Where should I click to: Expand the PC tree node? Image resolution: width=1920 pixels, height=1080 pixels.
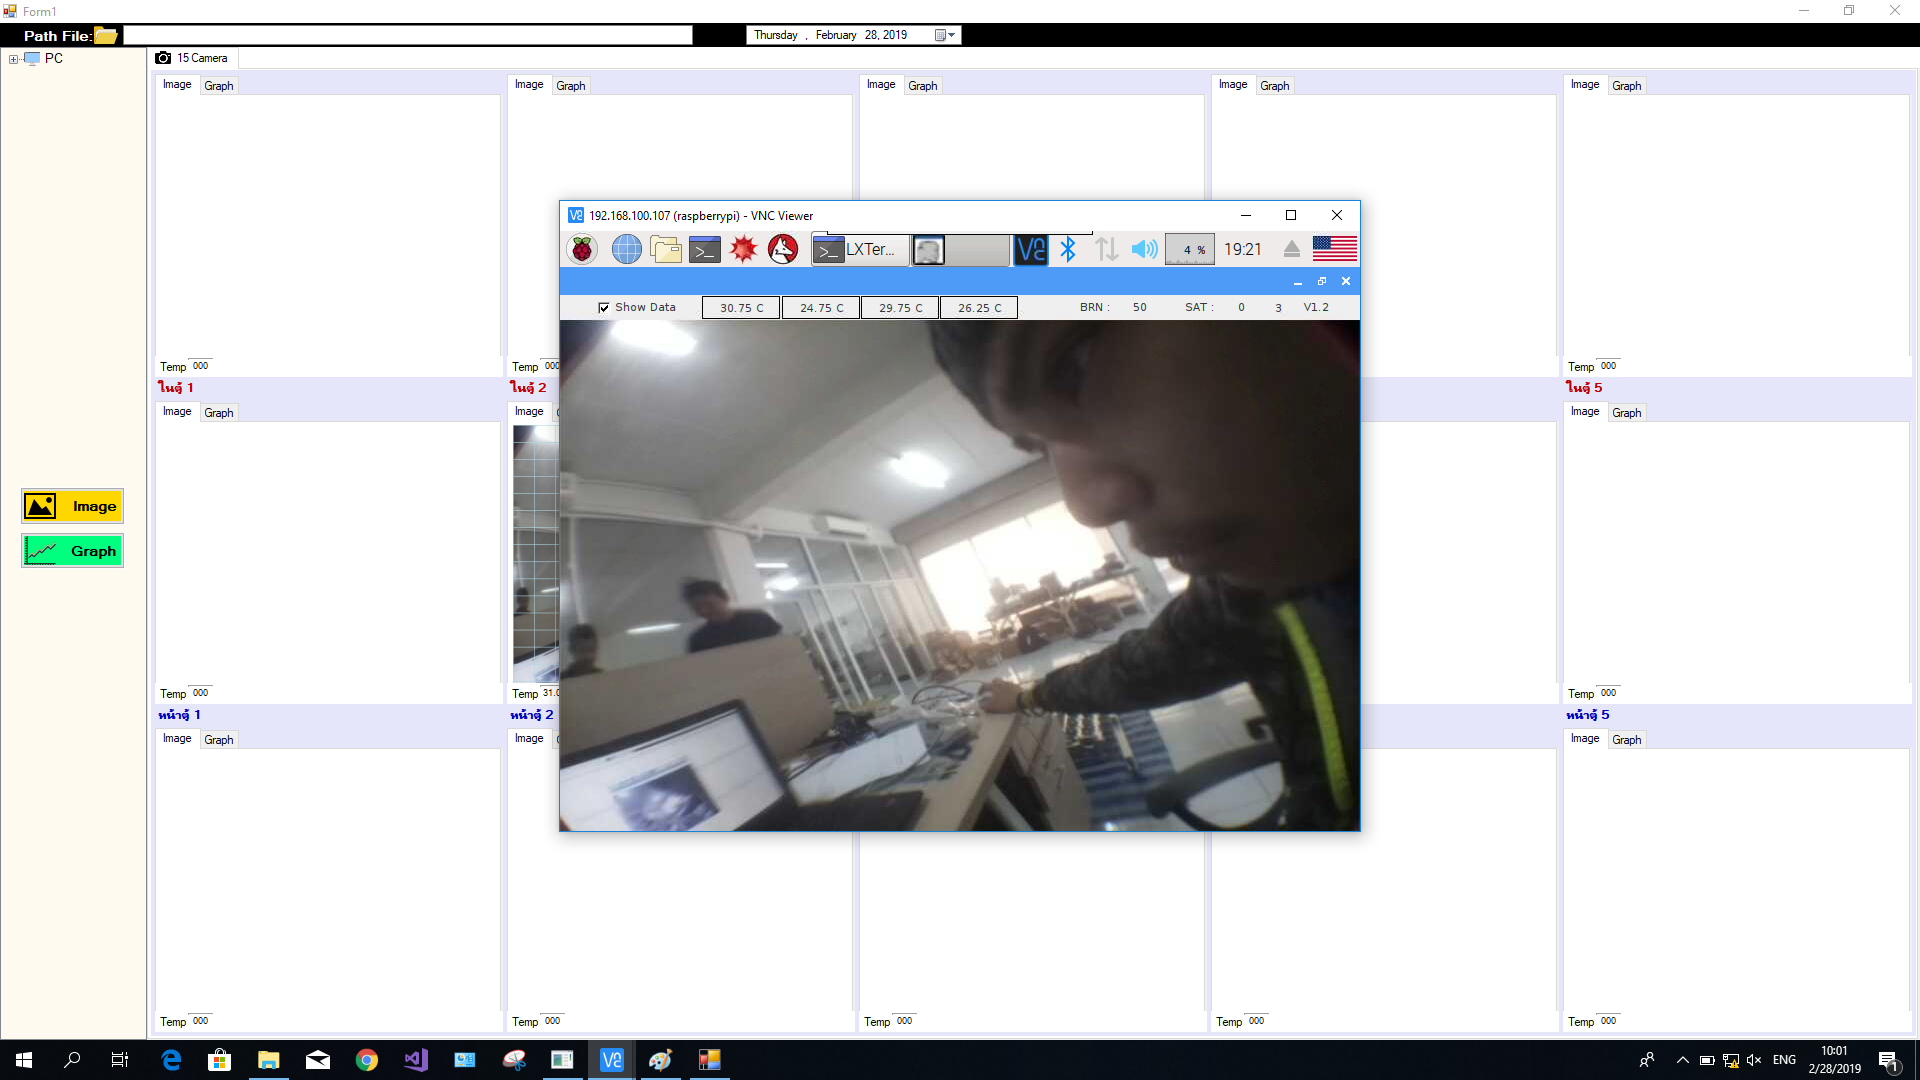click(13, 59)
